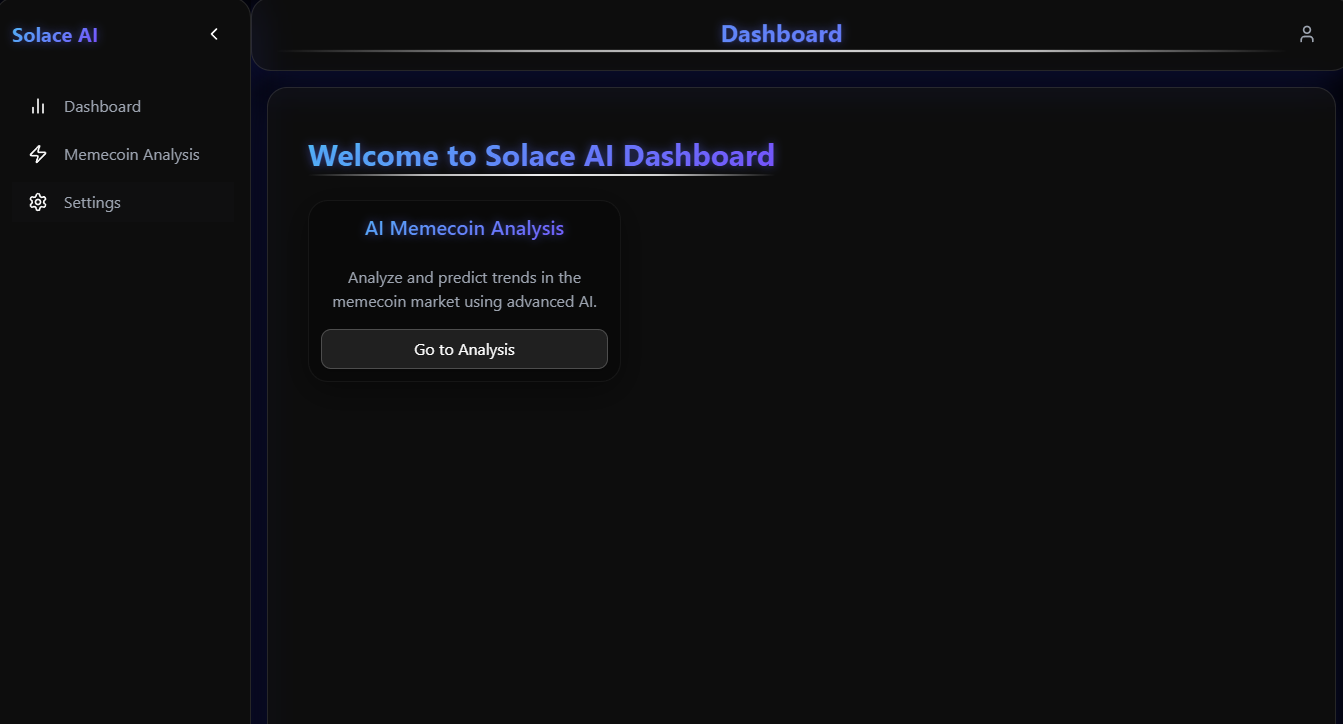The height and width of the screenshot is (724, 1343).
Task: Select Dashboard from the sidebar menu
Action: (102, 106)
